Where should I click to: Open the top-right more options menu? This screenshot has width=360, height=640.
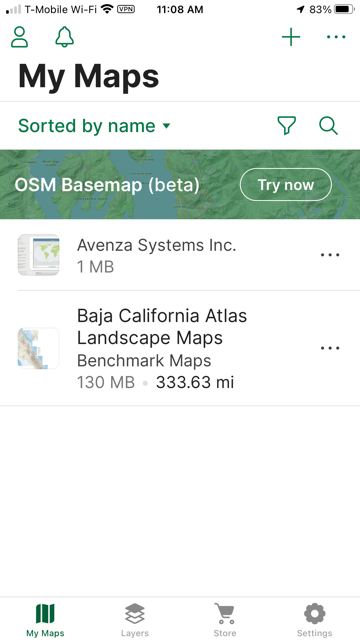[336, 37]
